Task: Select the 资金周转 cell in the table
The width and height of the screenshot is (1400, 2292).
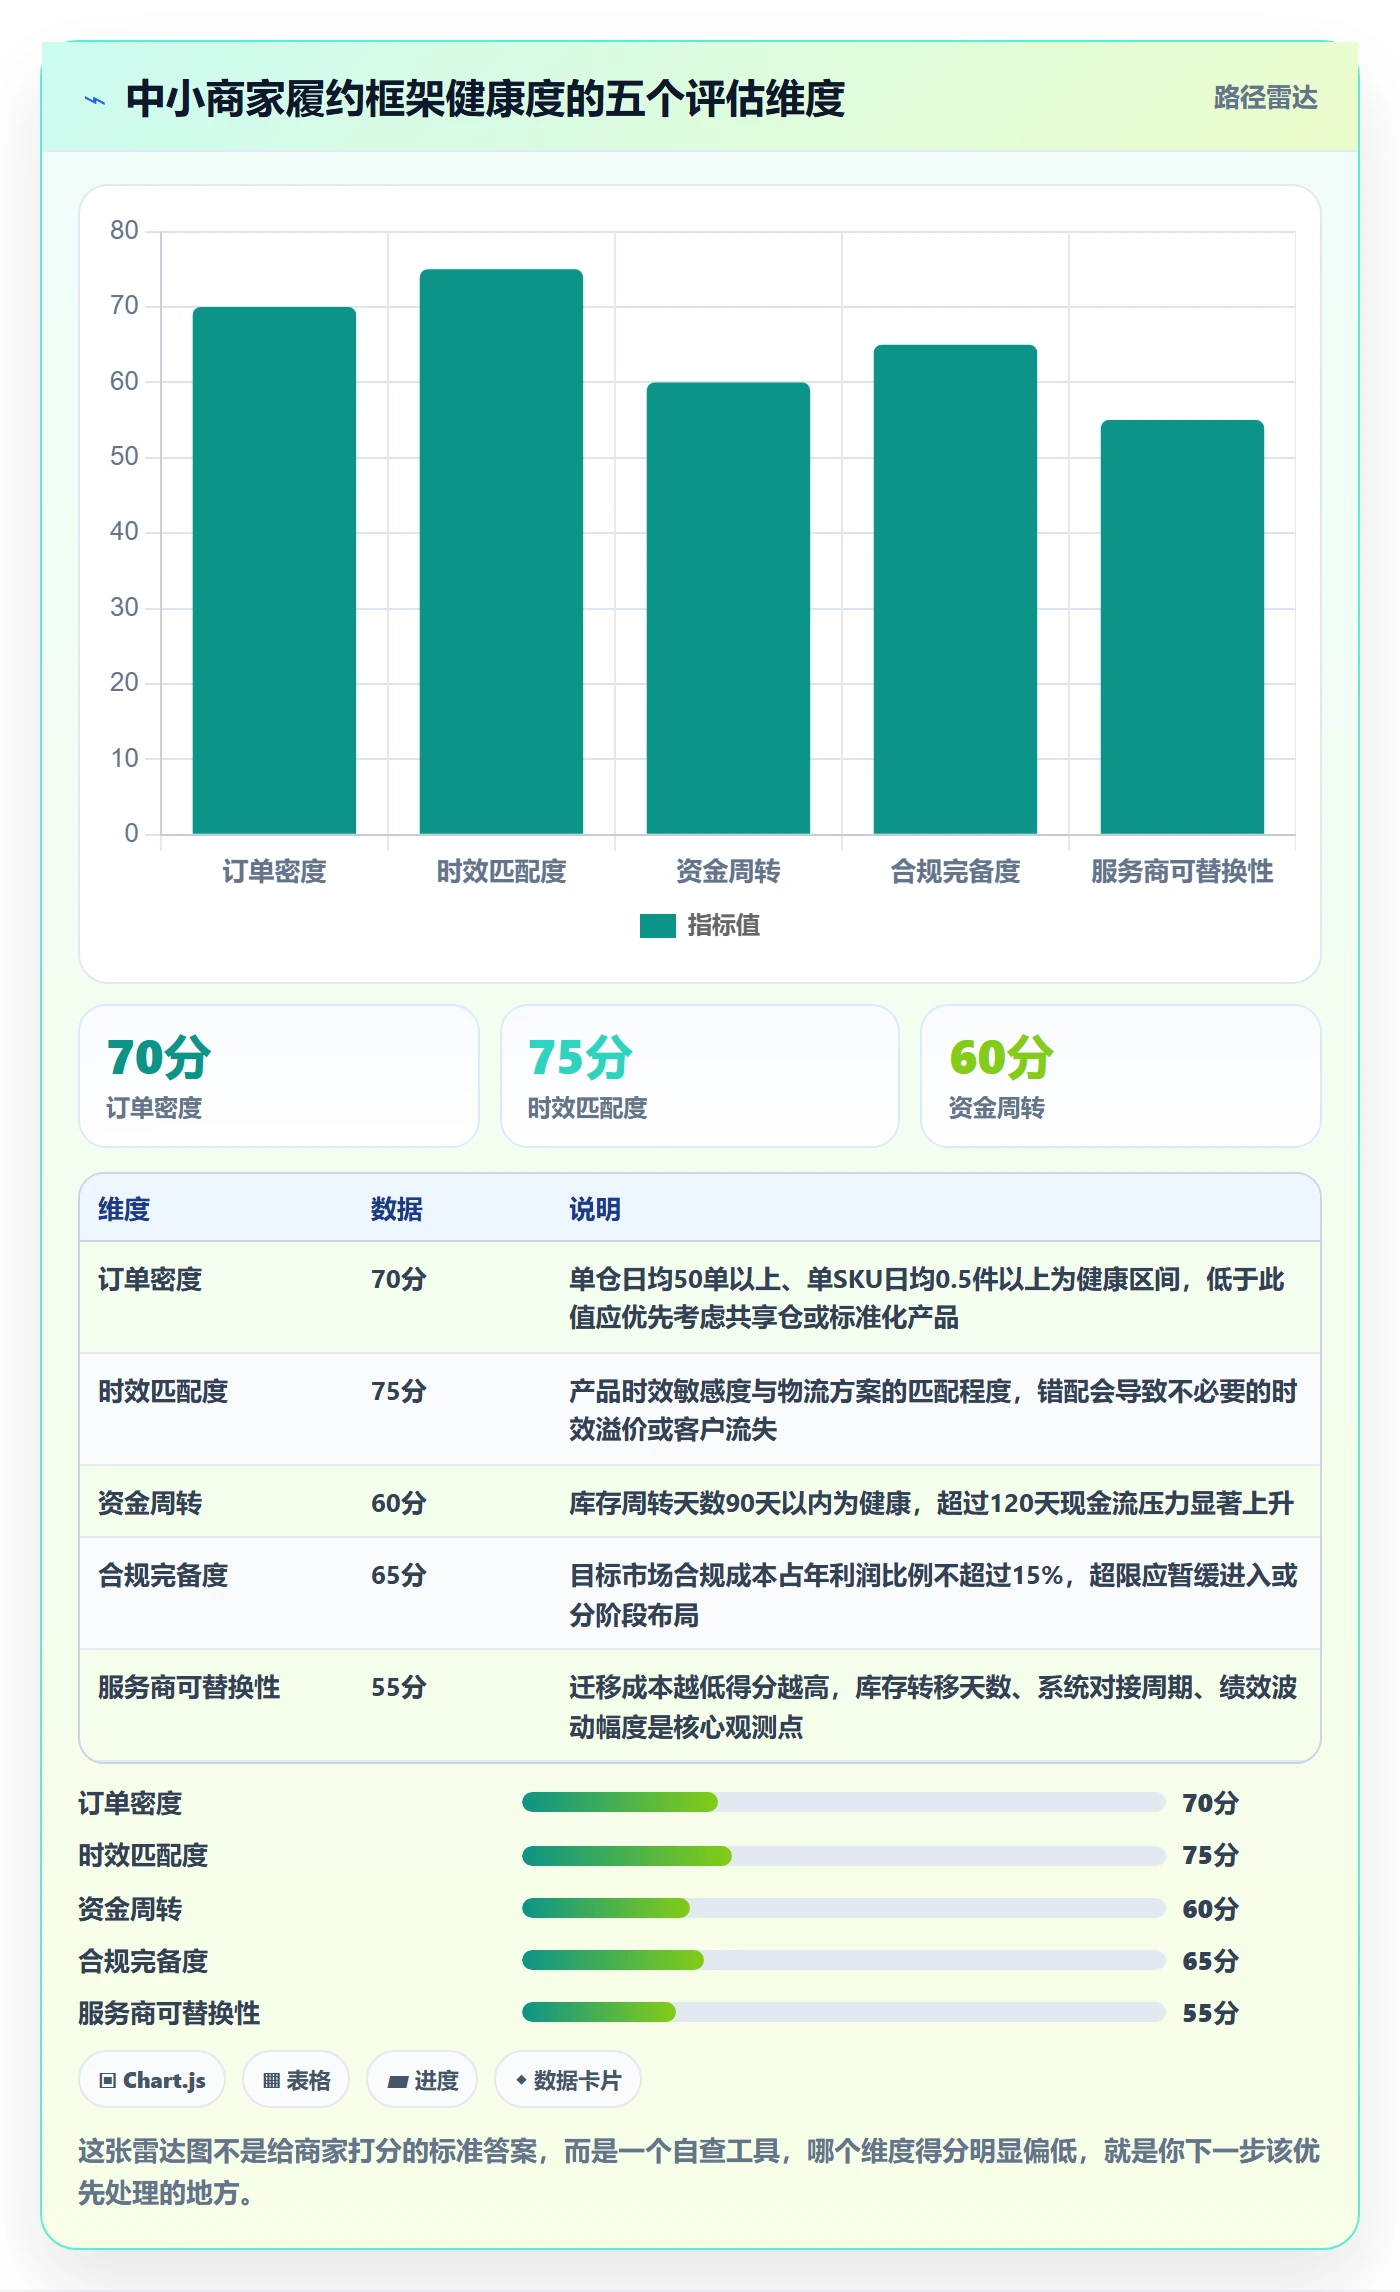Action: 150,1503
